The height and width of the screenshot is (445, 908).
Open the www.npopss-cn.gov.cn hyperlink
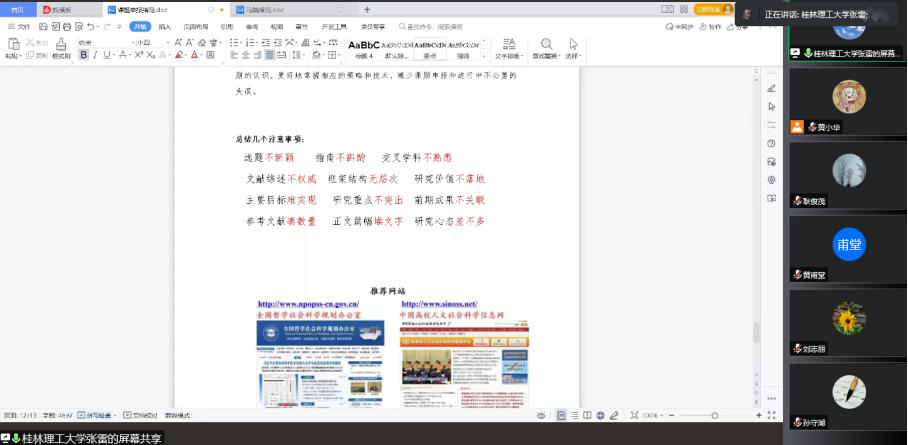pos(308,304)
